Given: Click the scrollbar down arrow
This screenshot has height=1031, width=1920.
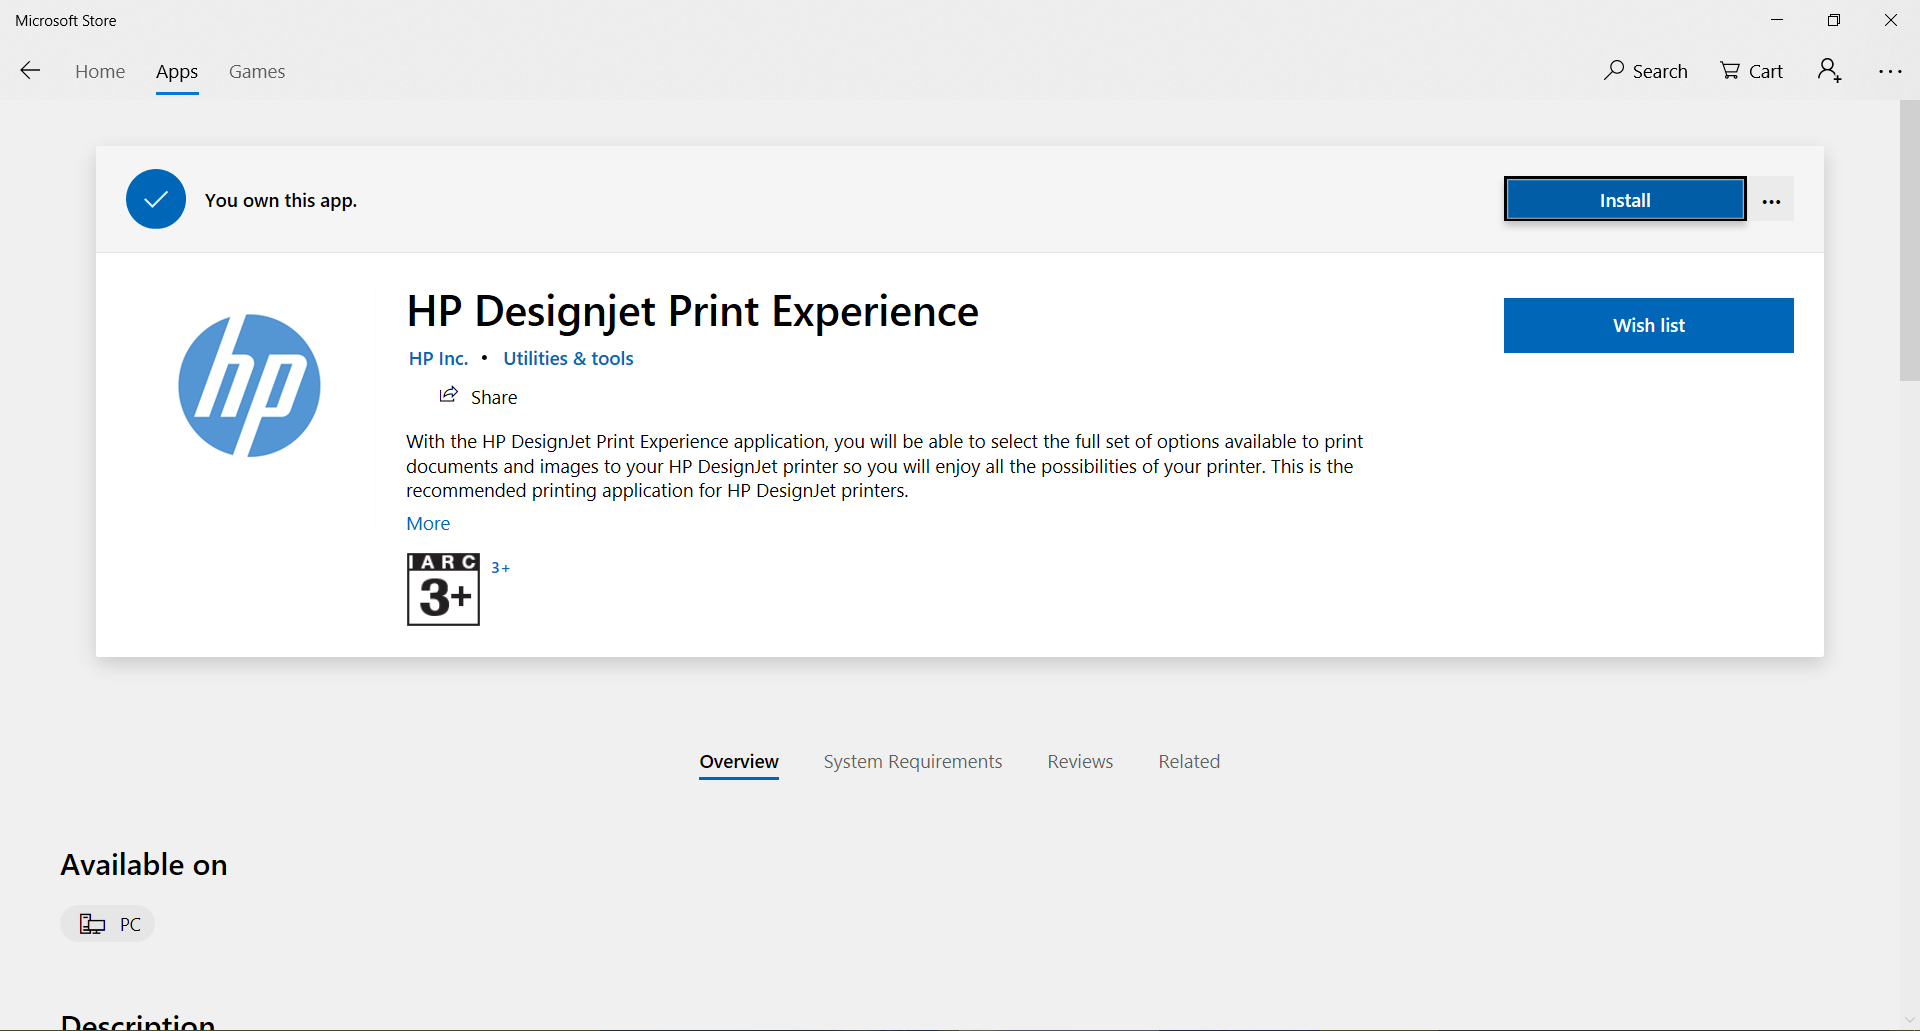Looking at the screenshot, I should pos(1910,1020).
